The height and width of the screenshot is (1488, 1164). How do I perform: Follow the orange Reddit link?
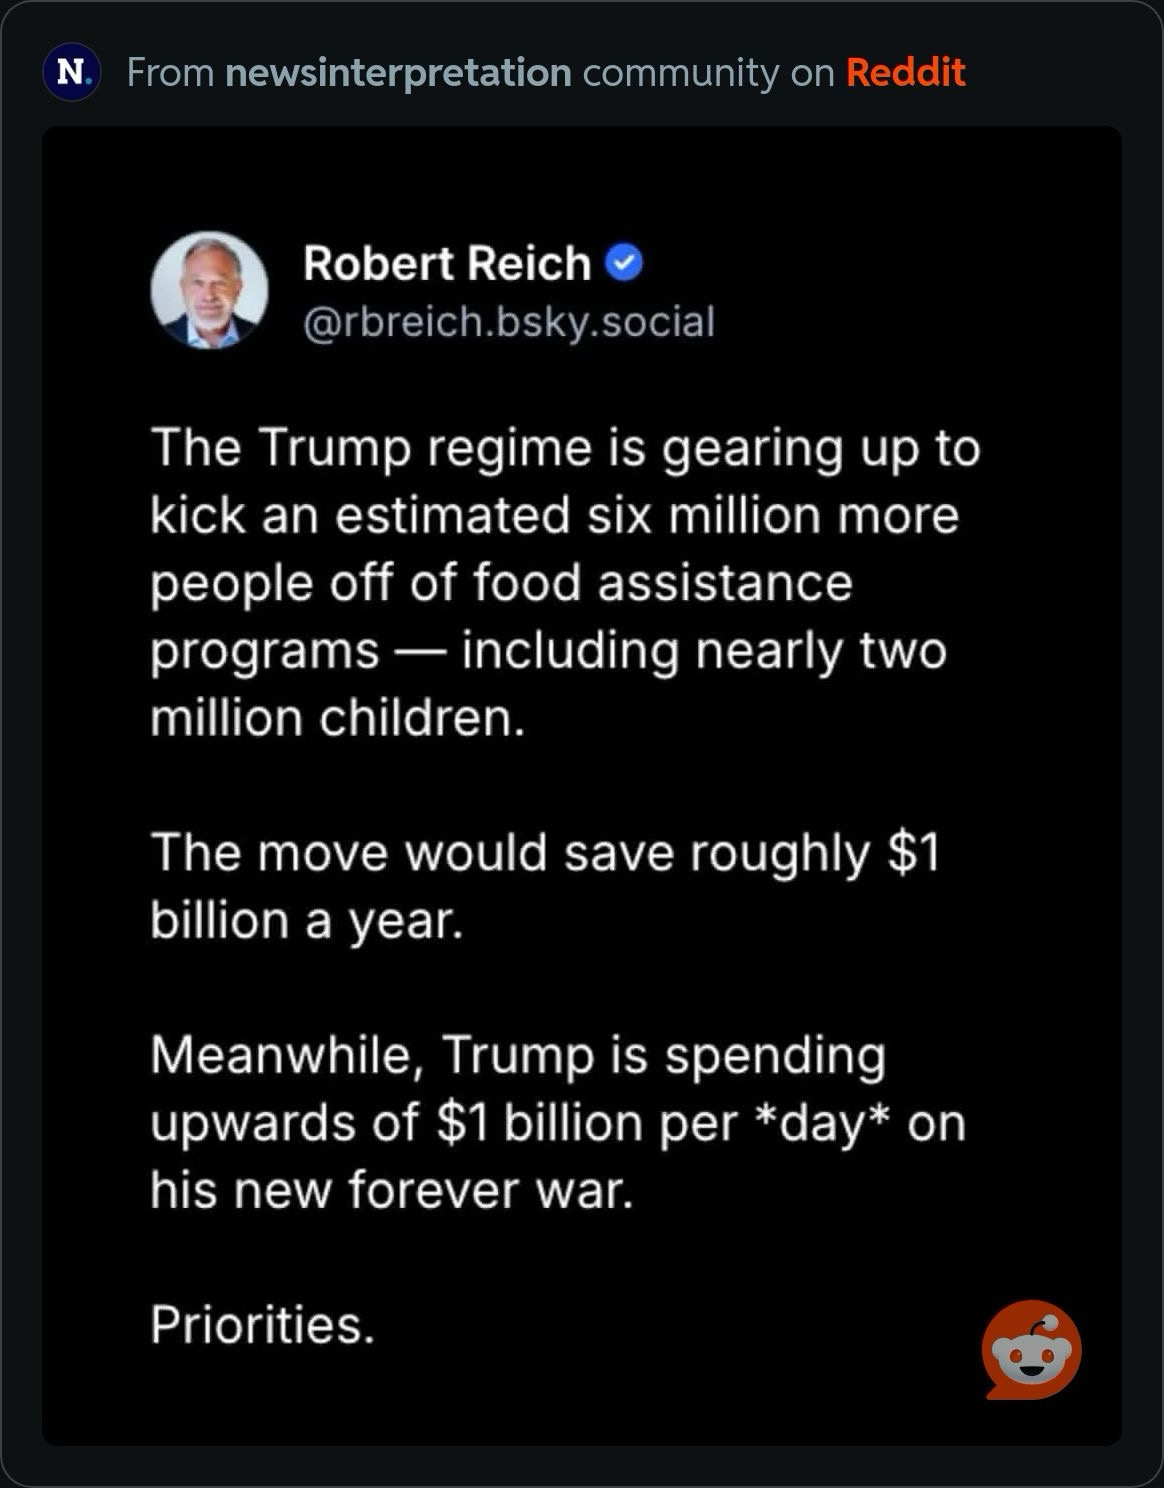pyautogui.click(x=905, y=72)
